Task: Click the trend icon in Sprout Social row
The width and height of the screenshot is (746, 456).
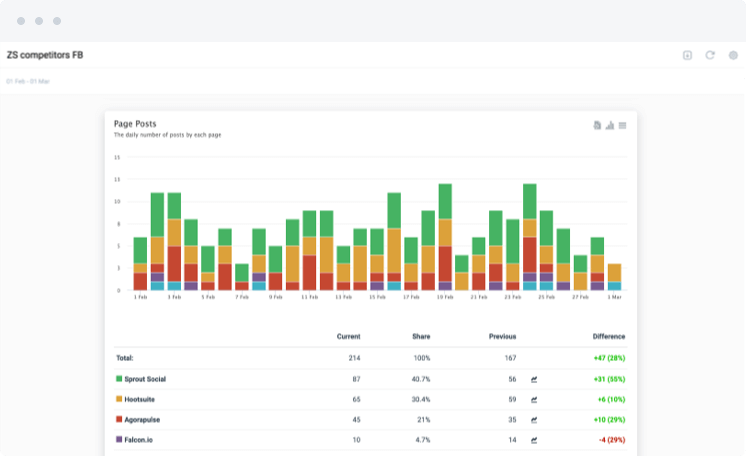Action: (534, 379)
